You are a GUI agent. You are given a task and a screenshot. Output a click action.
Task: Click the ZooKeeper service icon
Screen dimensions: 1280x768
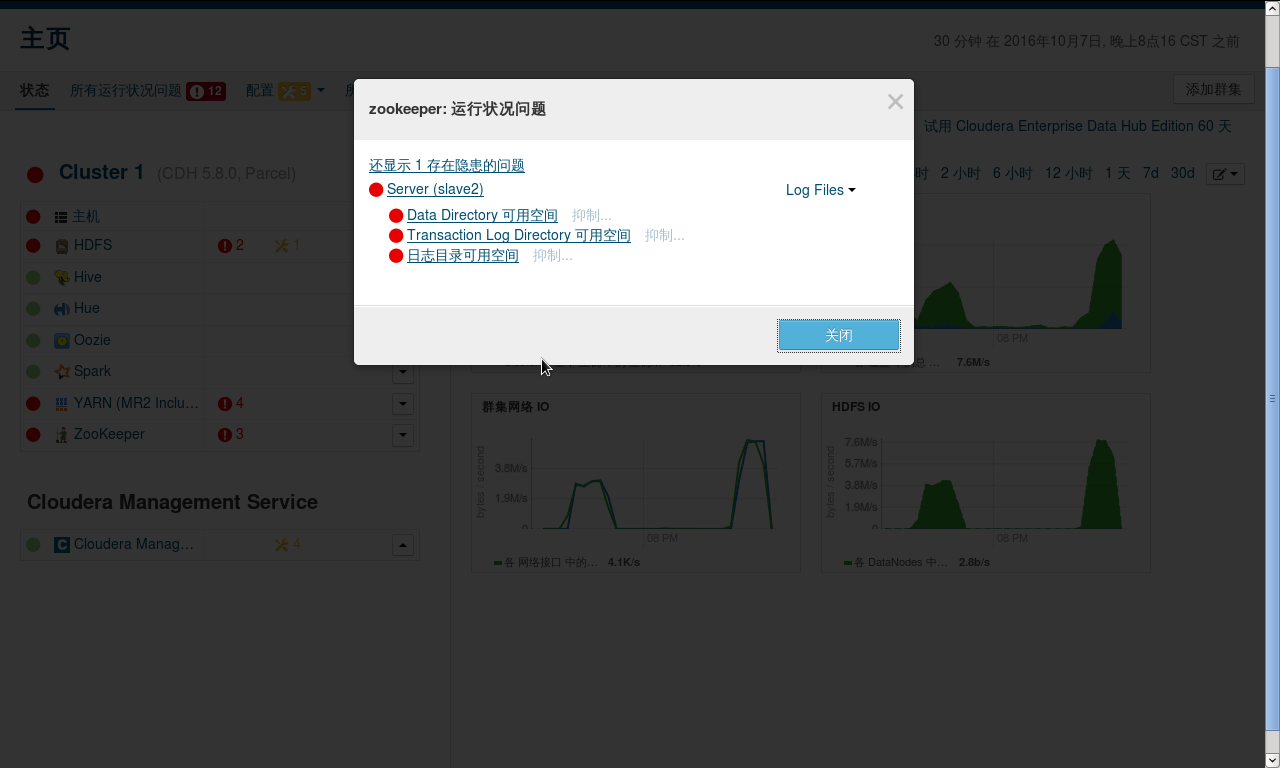tap(62, 435)
